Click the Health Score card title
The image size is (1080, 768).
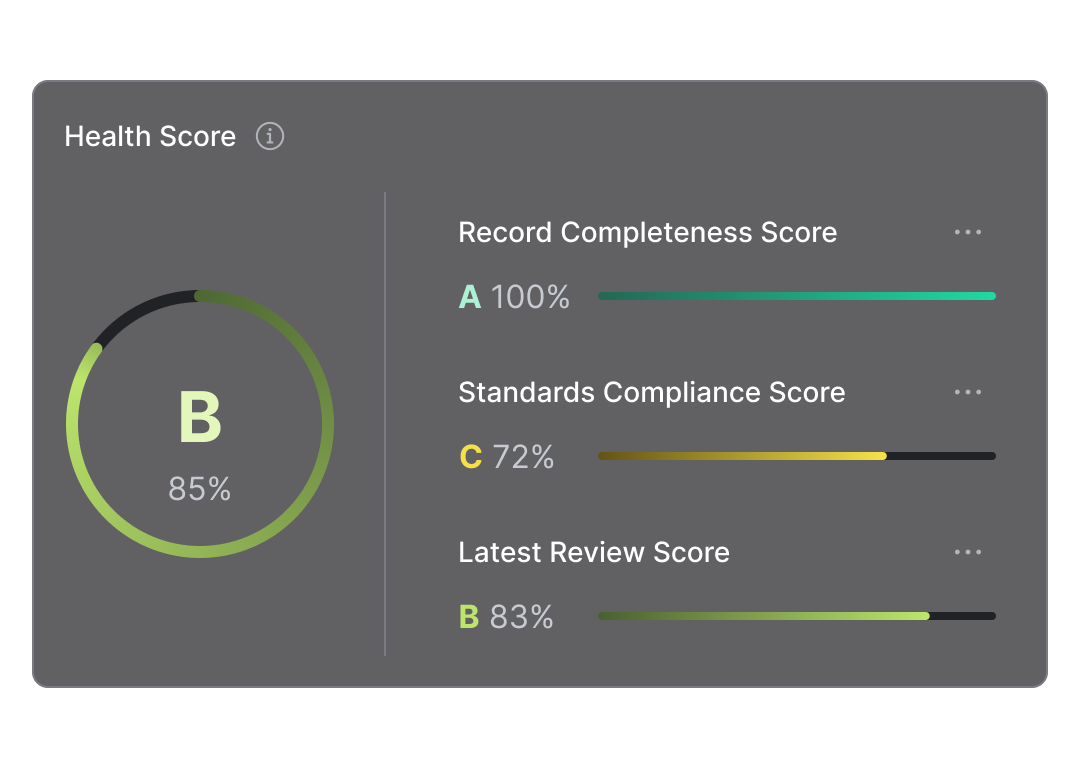150,136
